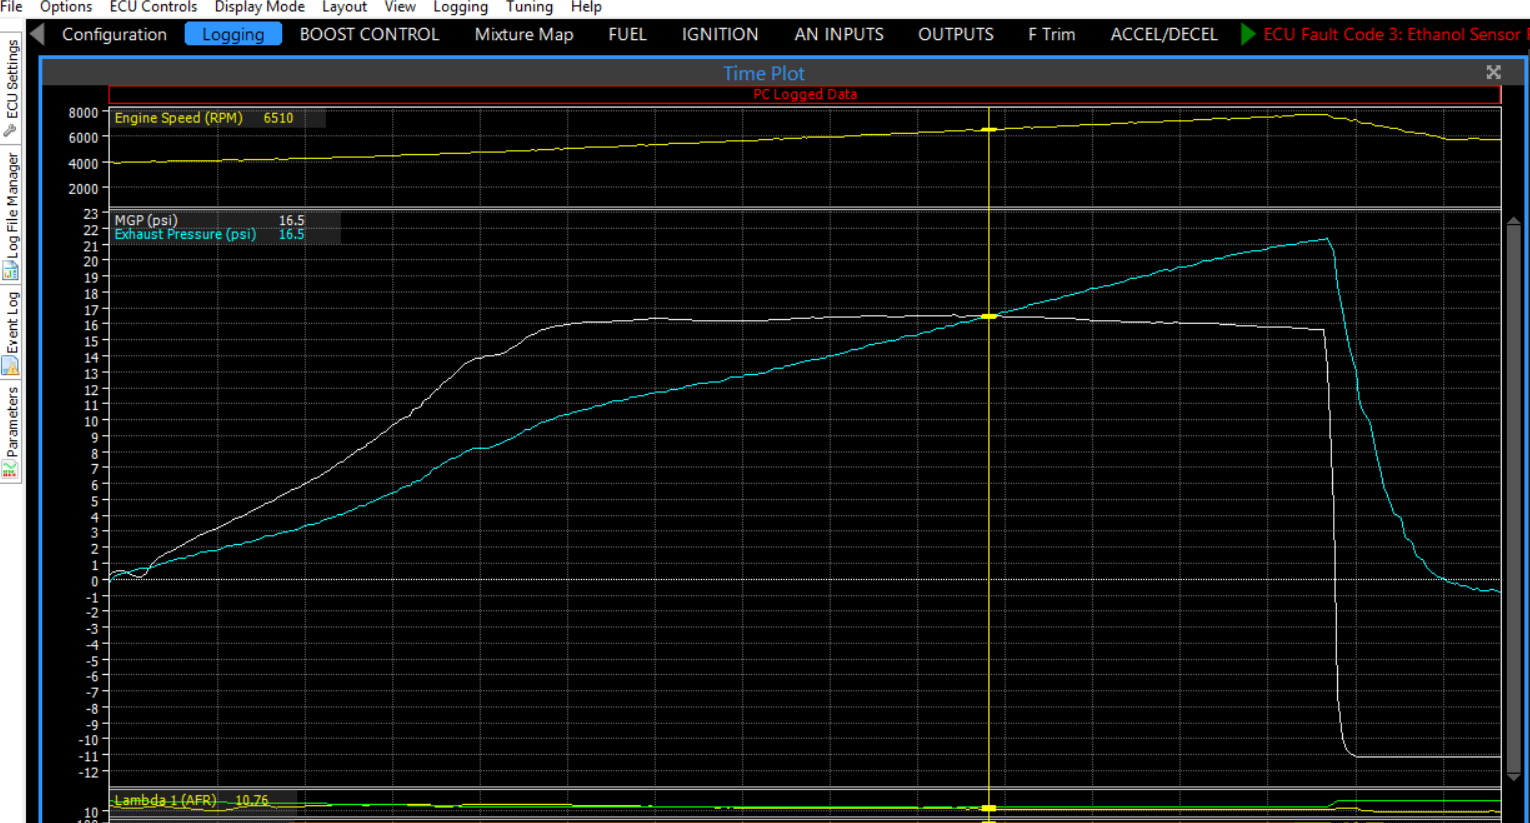The width and height of the screenshot is (1530, 823).
Task: Click the red ECU Fault Code message
Action: 1390,34
